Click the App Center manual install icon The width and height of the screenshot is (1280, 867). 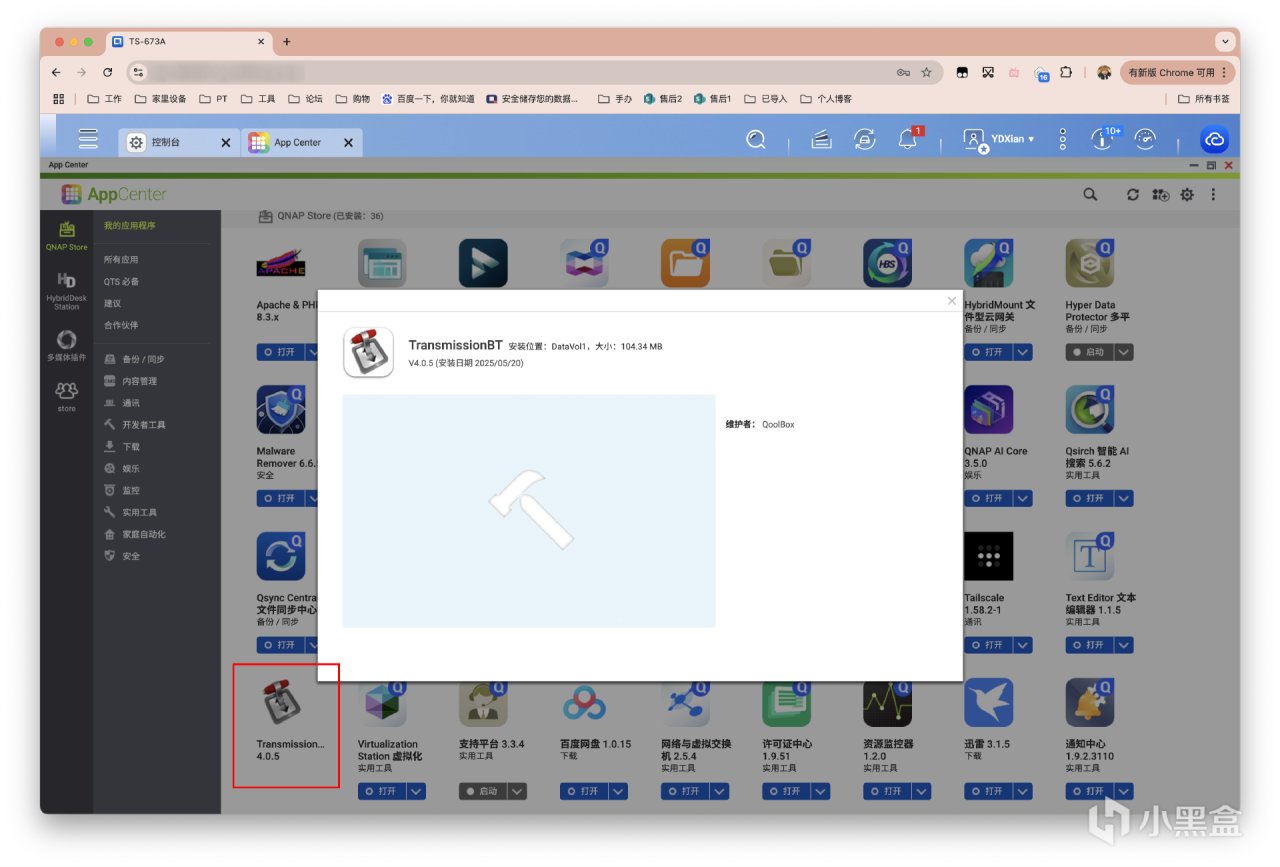tap(1160, 195)
